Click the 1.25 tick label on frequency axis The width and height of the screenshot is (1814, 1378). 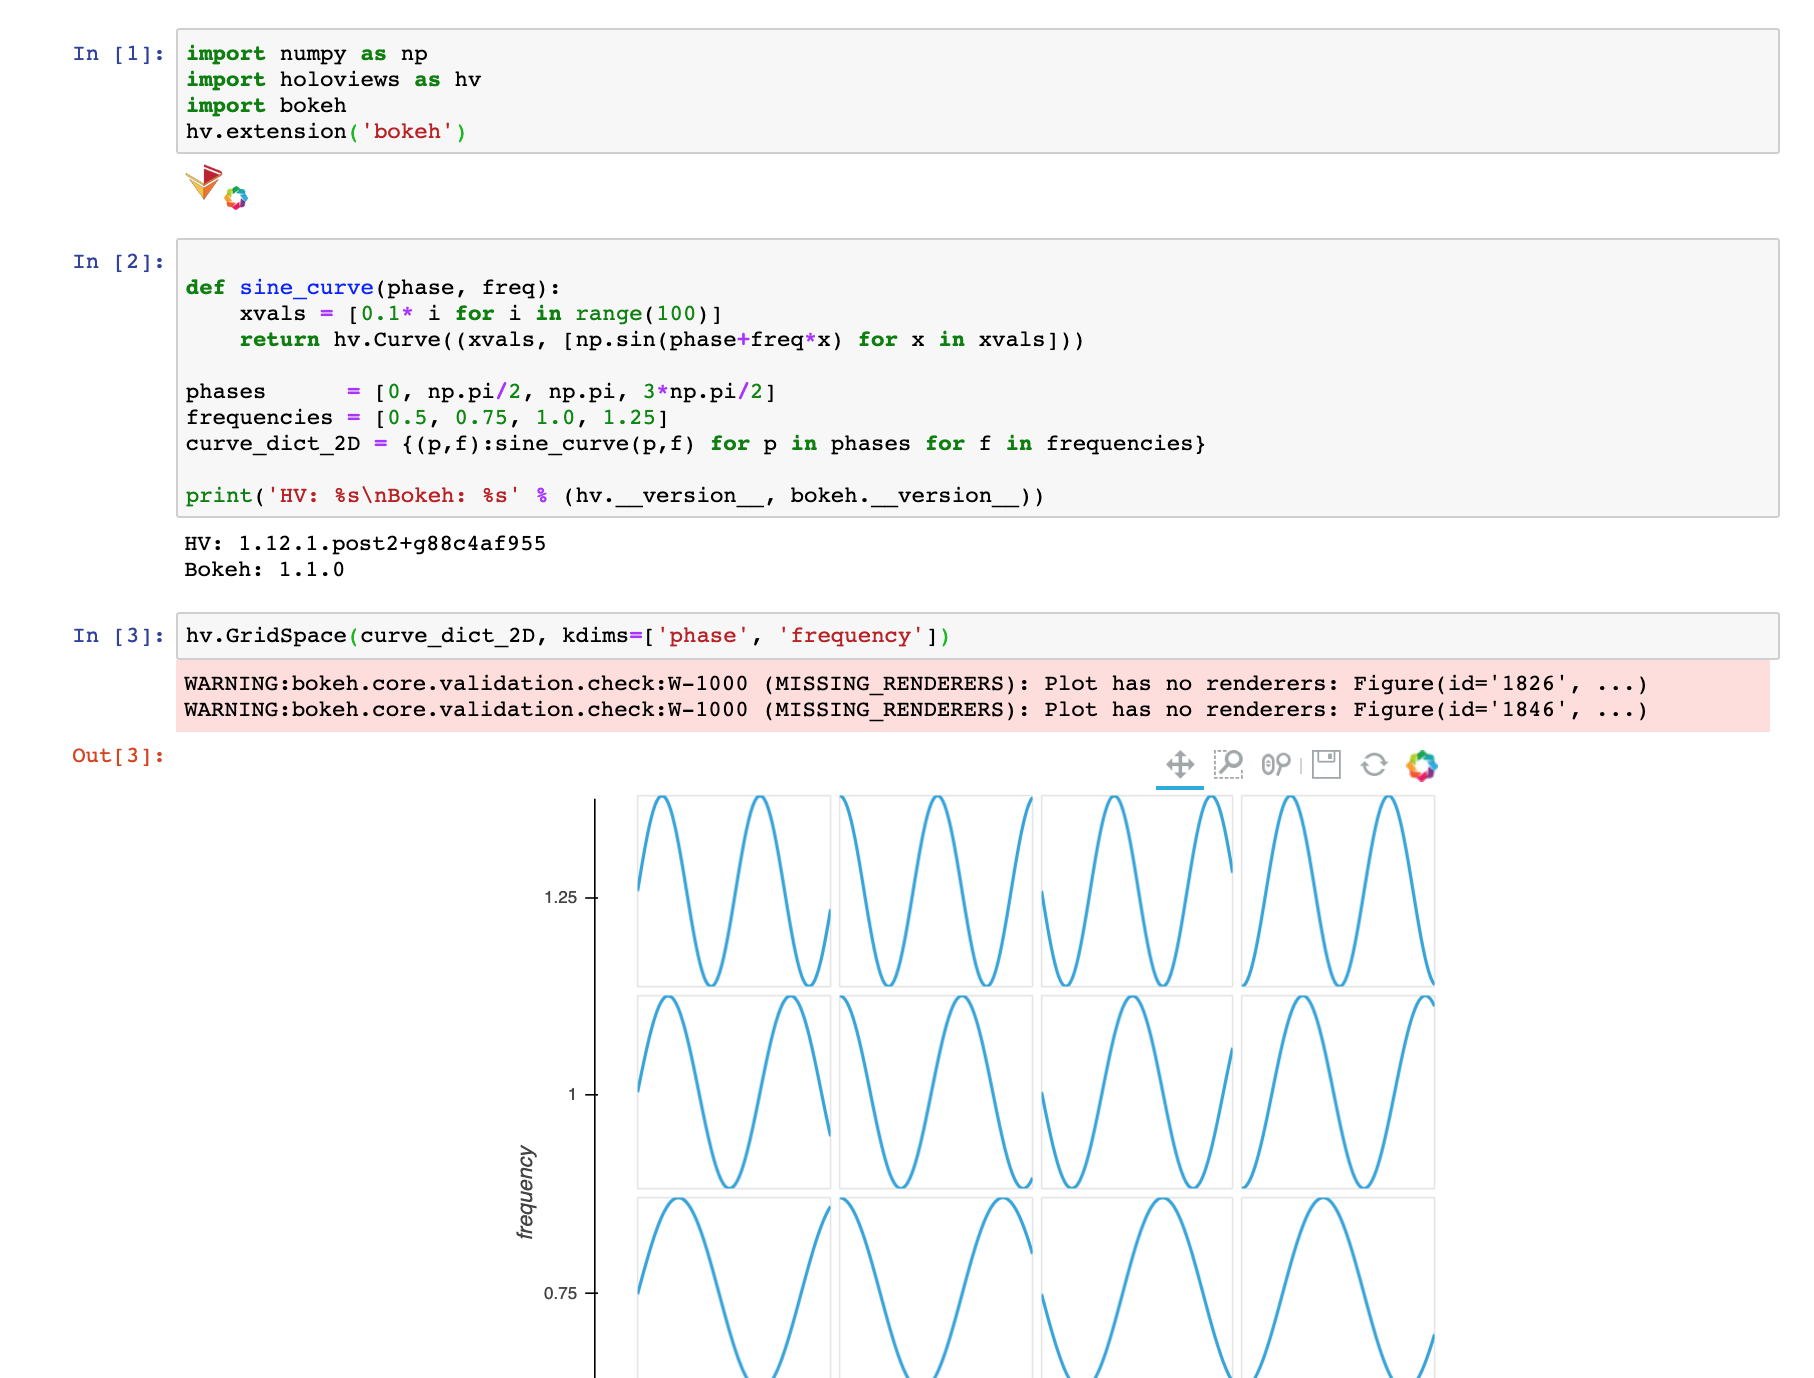coord(561,898)
